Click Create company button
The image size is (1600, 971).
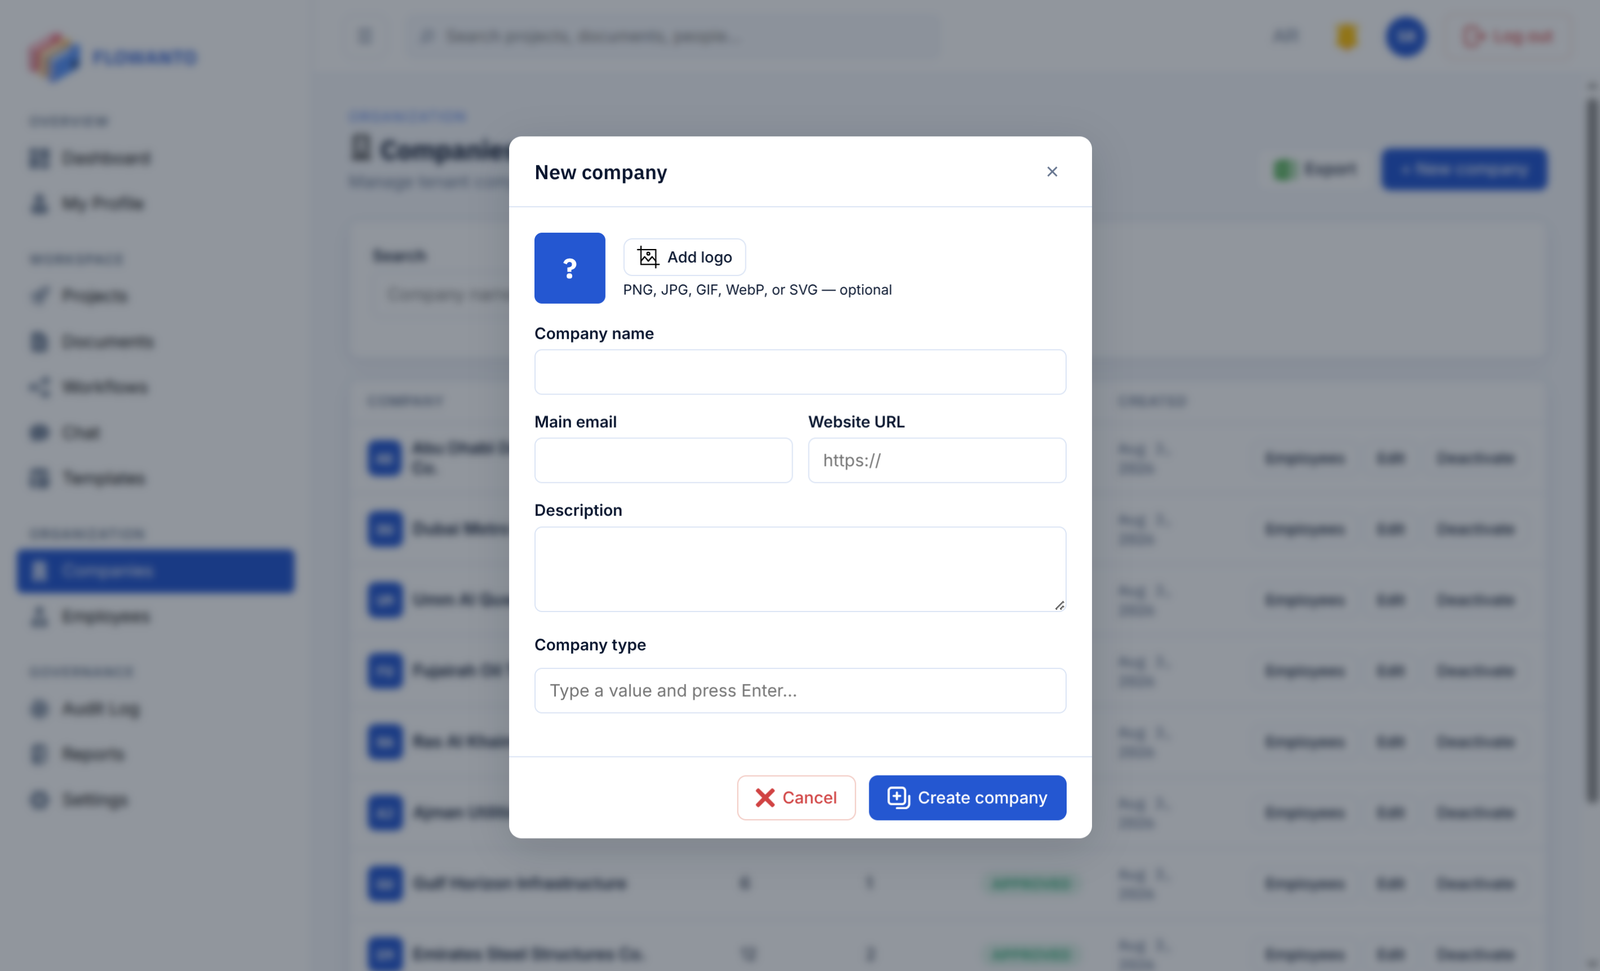(967, 798)
